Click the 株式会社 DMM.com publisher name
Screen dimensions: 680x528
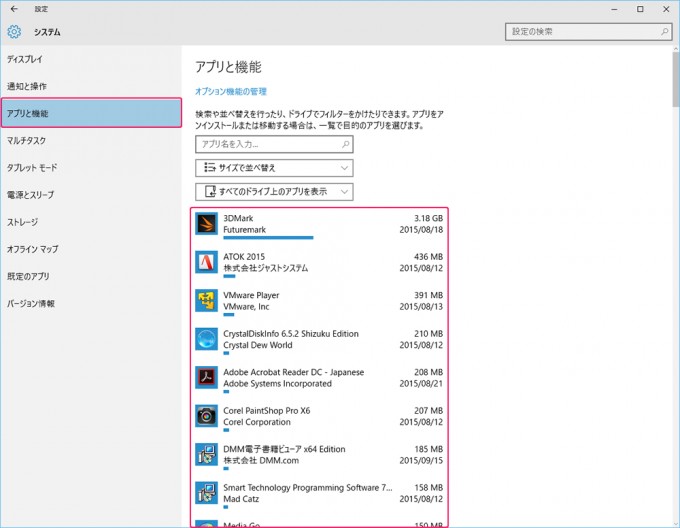pos(261,460)
